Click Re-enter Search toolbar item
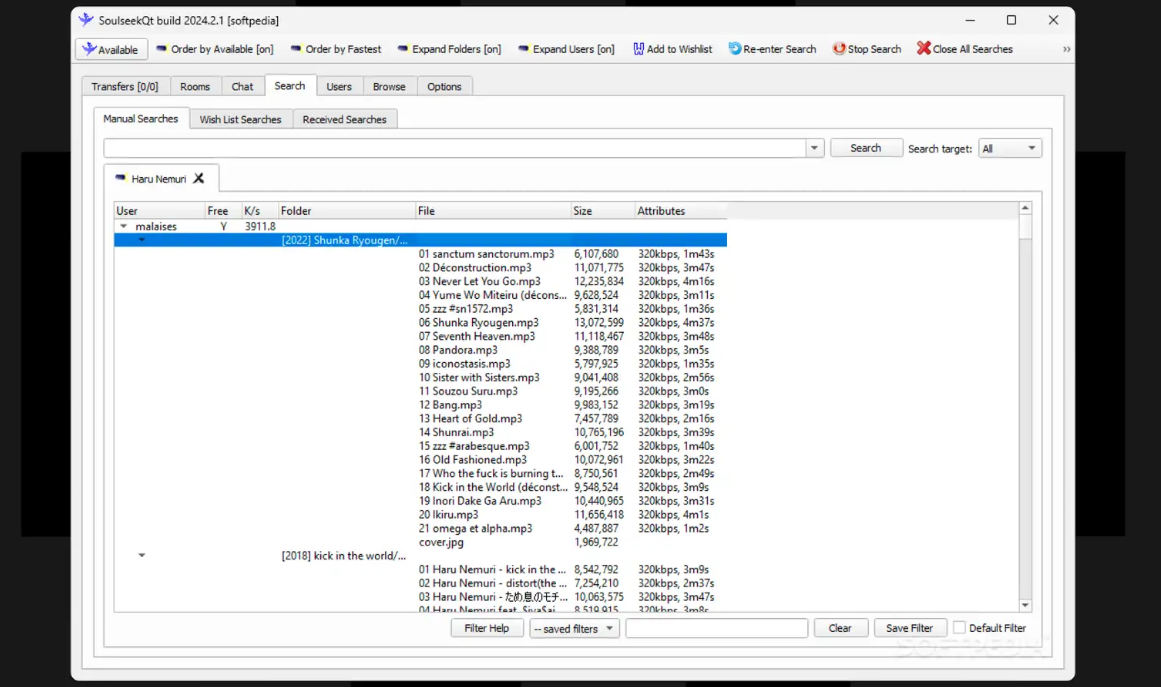The height and width of the screenshot is (687, 1161). (772, 49)
